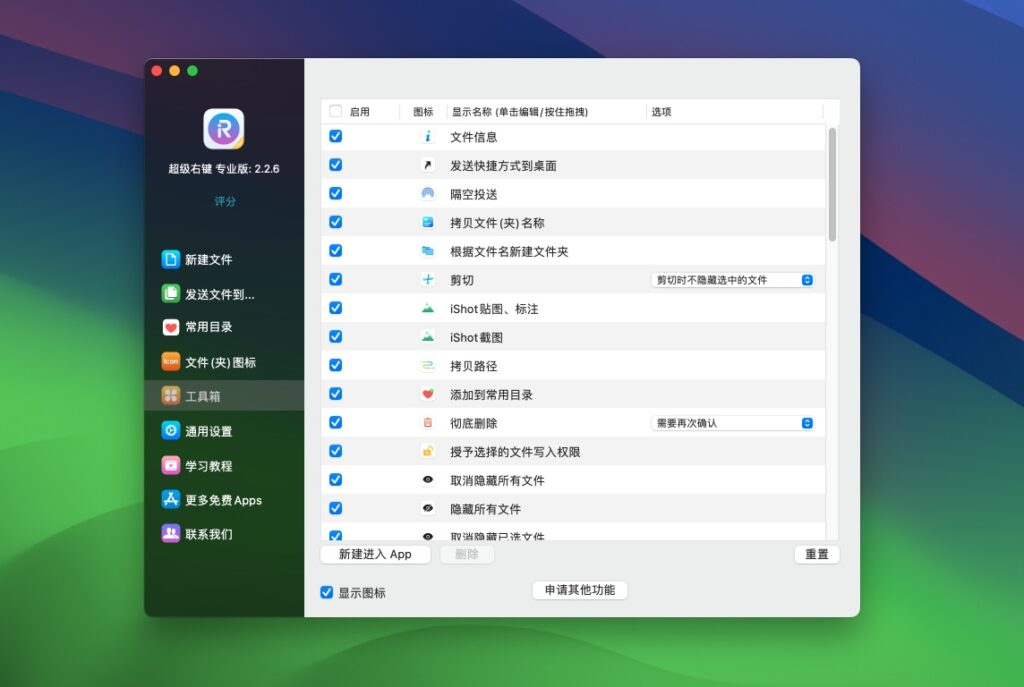The height and width of the screenshot is (687, 1024).
Task: Click the 文件信息 info icon
Action: pos(428,135)
